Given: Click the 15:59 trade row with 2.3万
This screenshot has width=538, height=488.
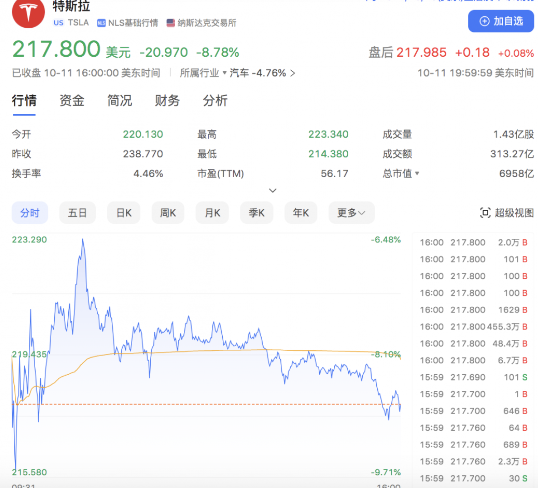Looking at the screenshot, I should pyautogui.click(x=473, y=462).
